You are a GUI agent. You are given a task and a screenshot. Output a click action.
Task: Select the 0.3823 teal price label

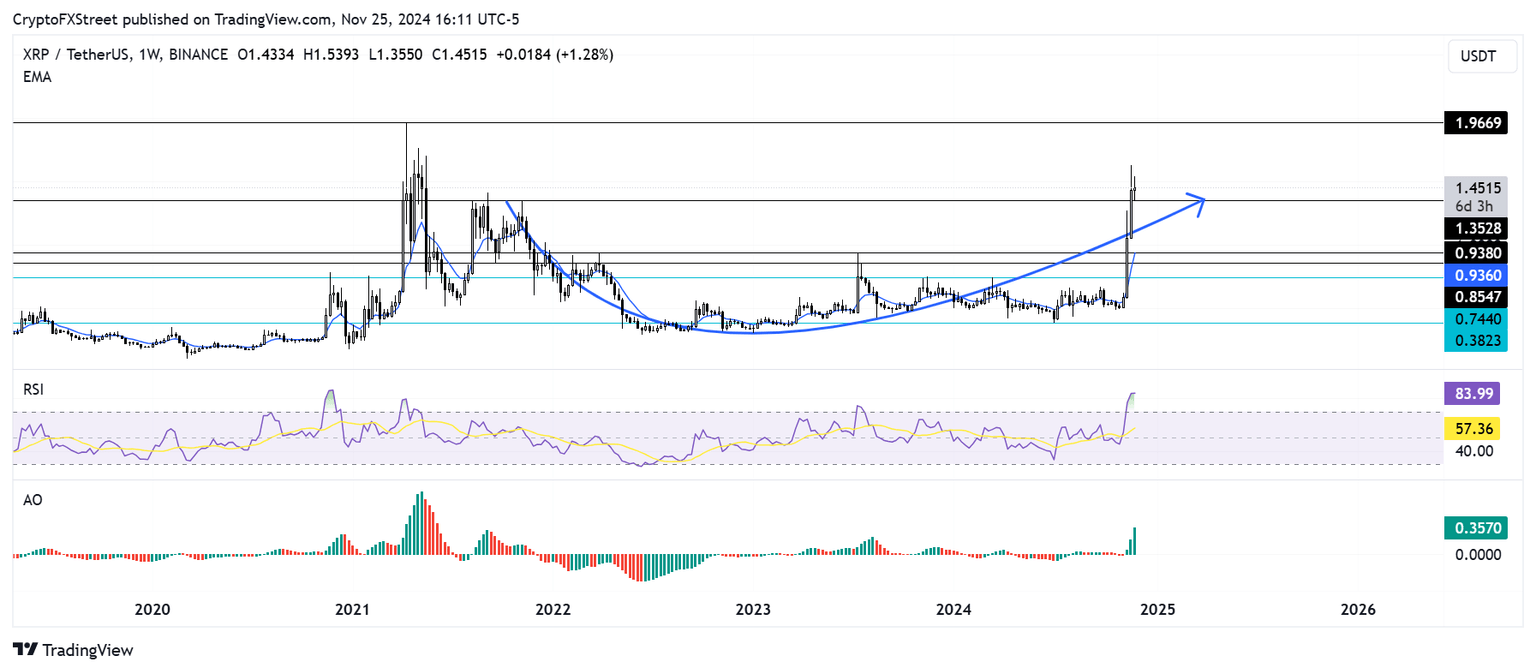click(x=1474, y=341)
